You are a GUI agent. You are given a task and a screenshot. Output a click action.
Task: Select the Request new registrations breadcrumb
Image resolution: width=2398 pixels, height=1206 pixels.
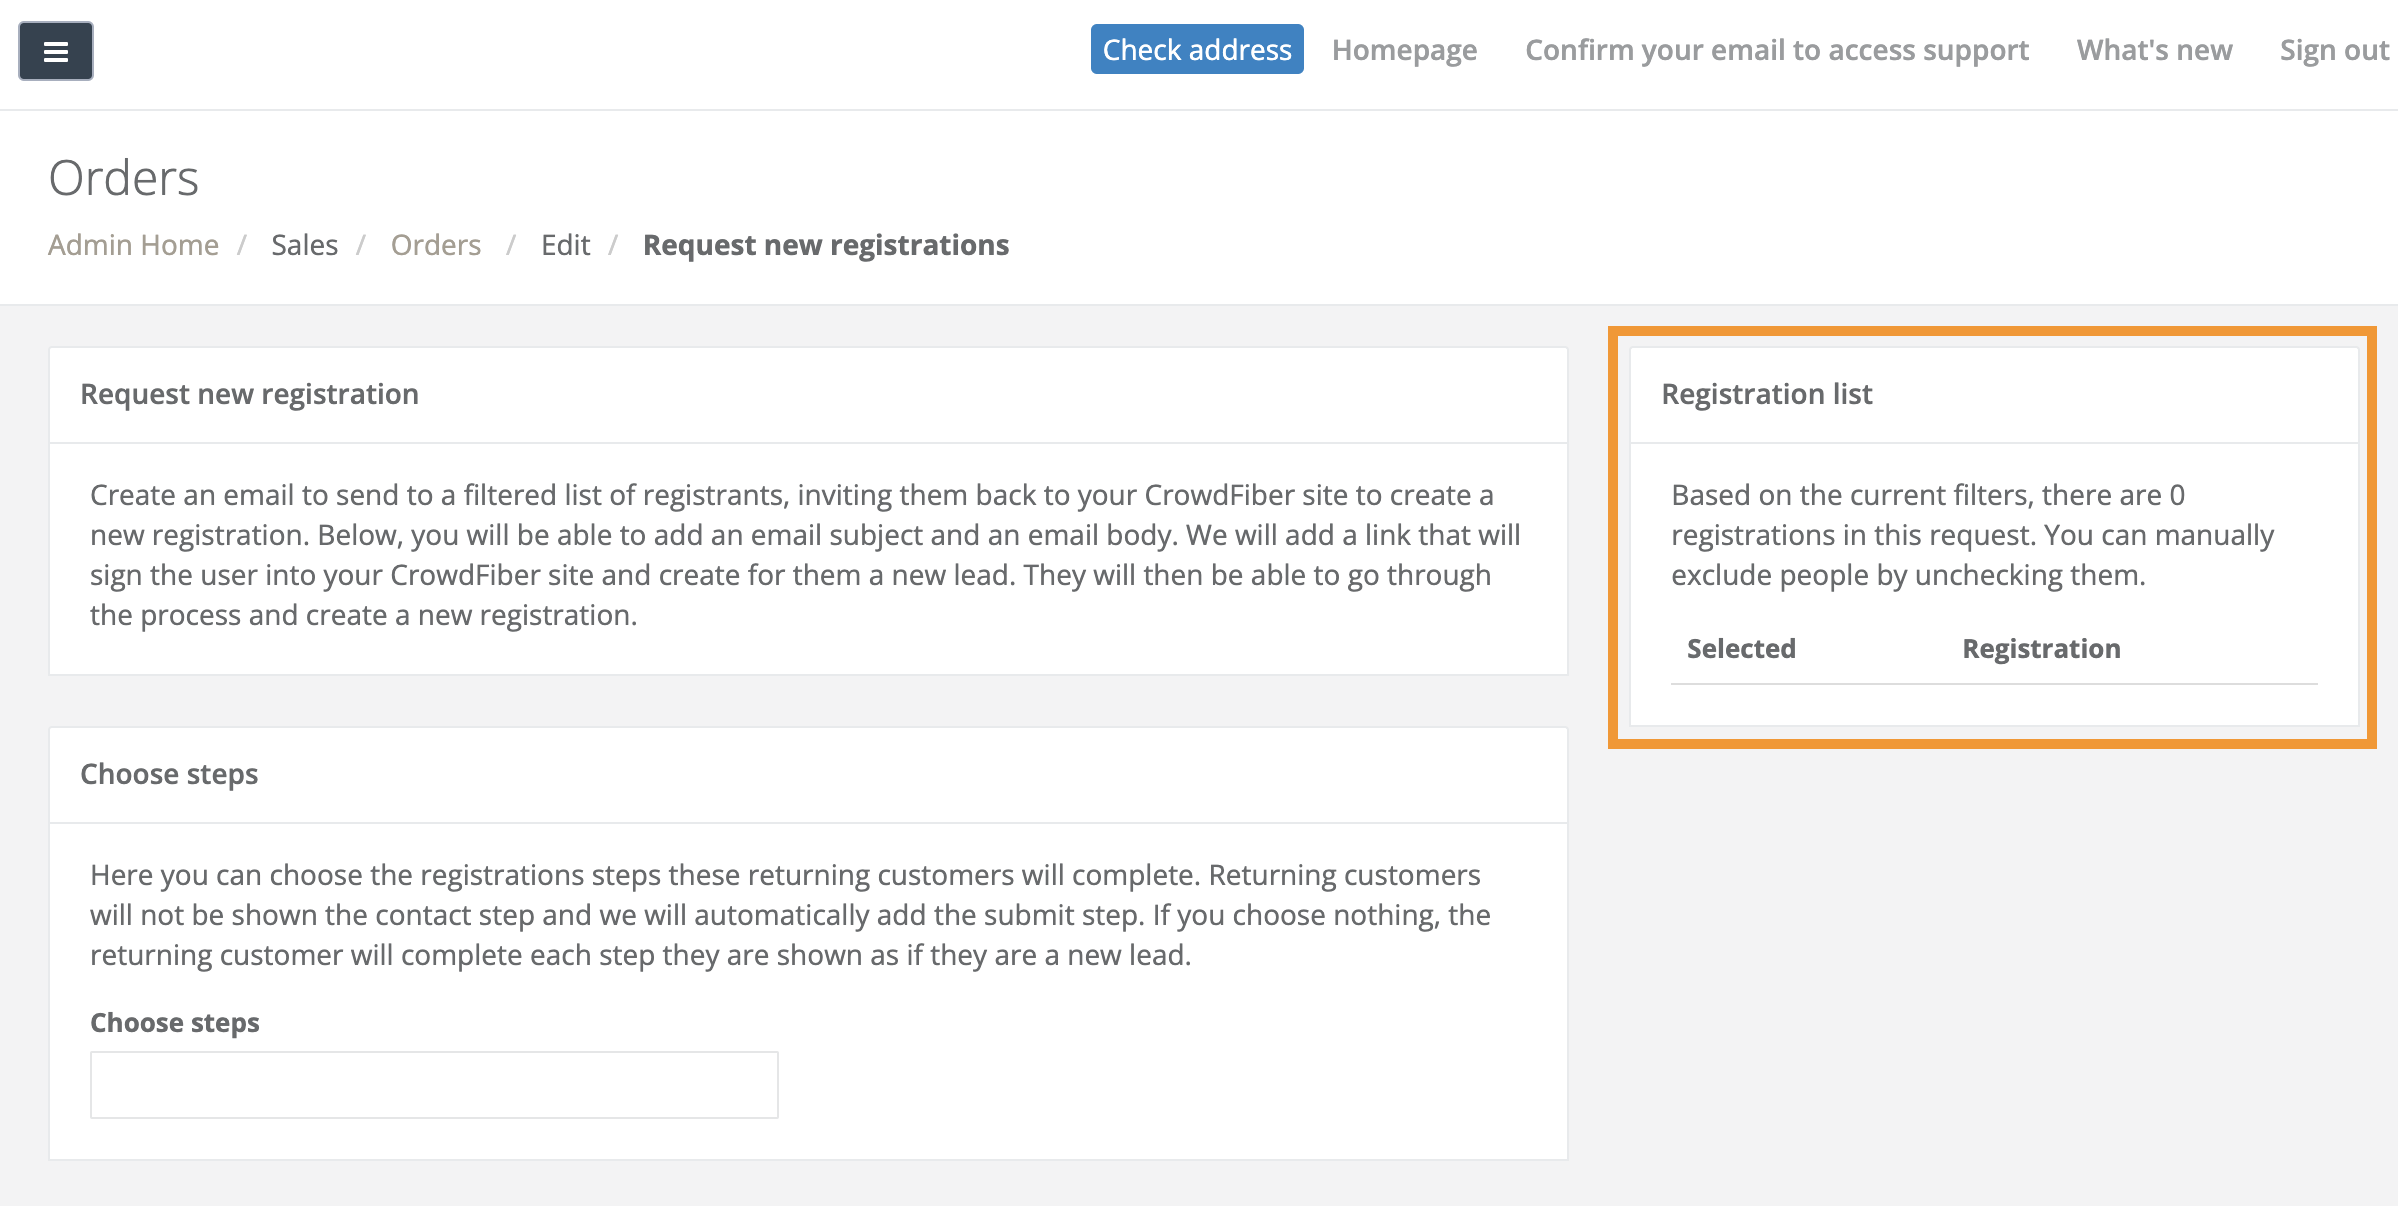coord(826,245)
